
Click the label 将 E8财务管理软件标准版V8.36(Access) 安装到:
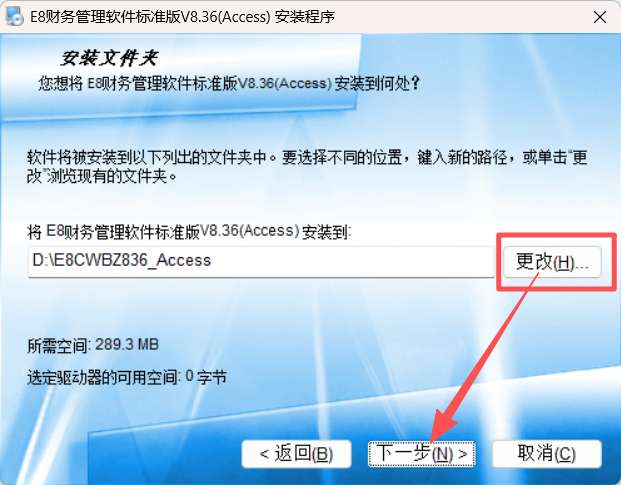(x=189, y=231)
